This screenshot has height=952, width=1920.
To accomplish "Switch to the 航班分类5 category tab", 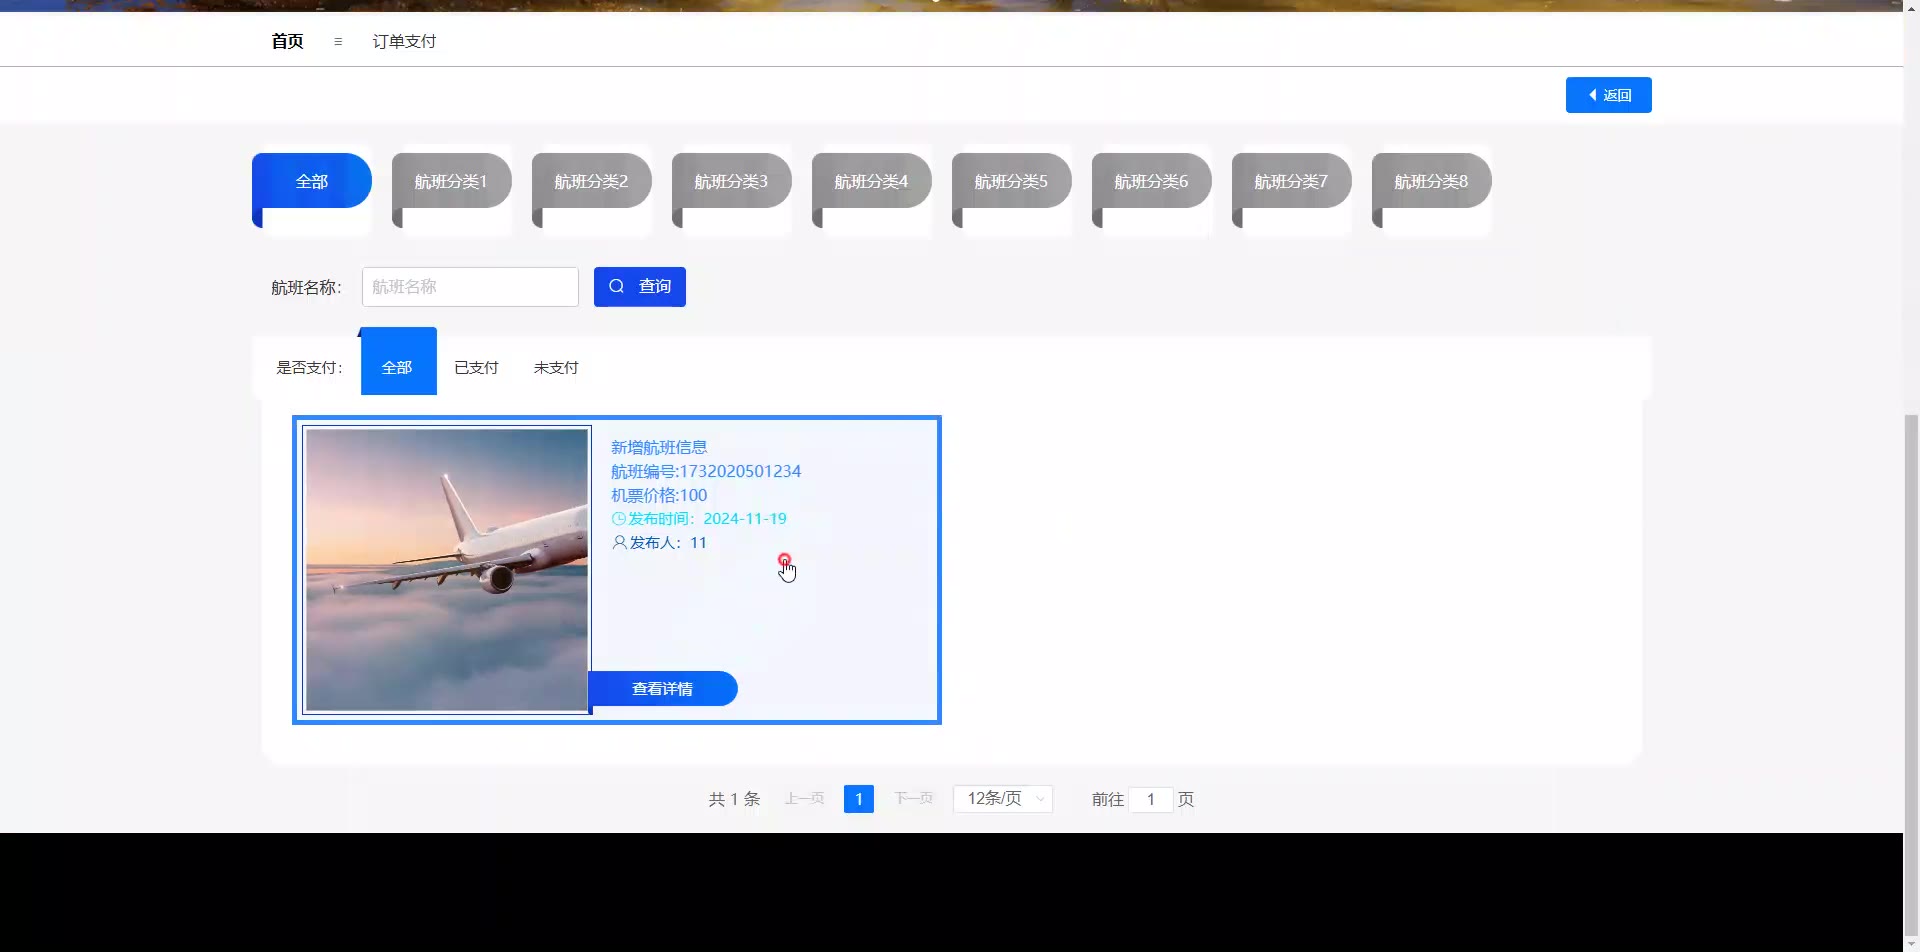I will (x=1011, y=182).
